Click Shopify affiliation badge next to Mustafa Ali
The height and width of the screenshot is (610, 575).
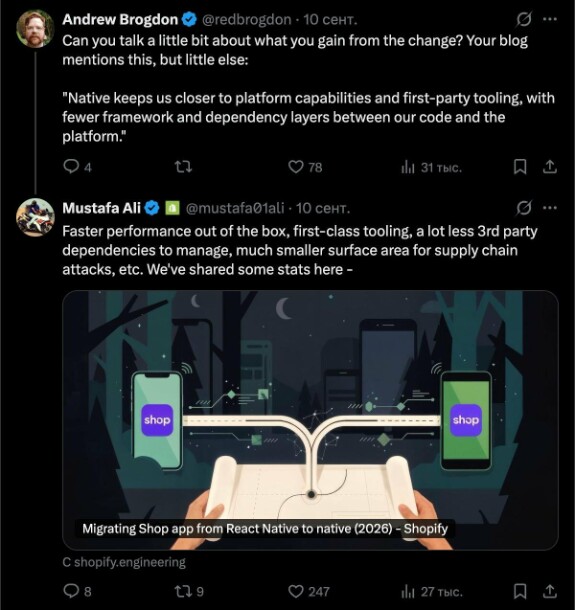pyautogui.click(x=172, y=208)
